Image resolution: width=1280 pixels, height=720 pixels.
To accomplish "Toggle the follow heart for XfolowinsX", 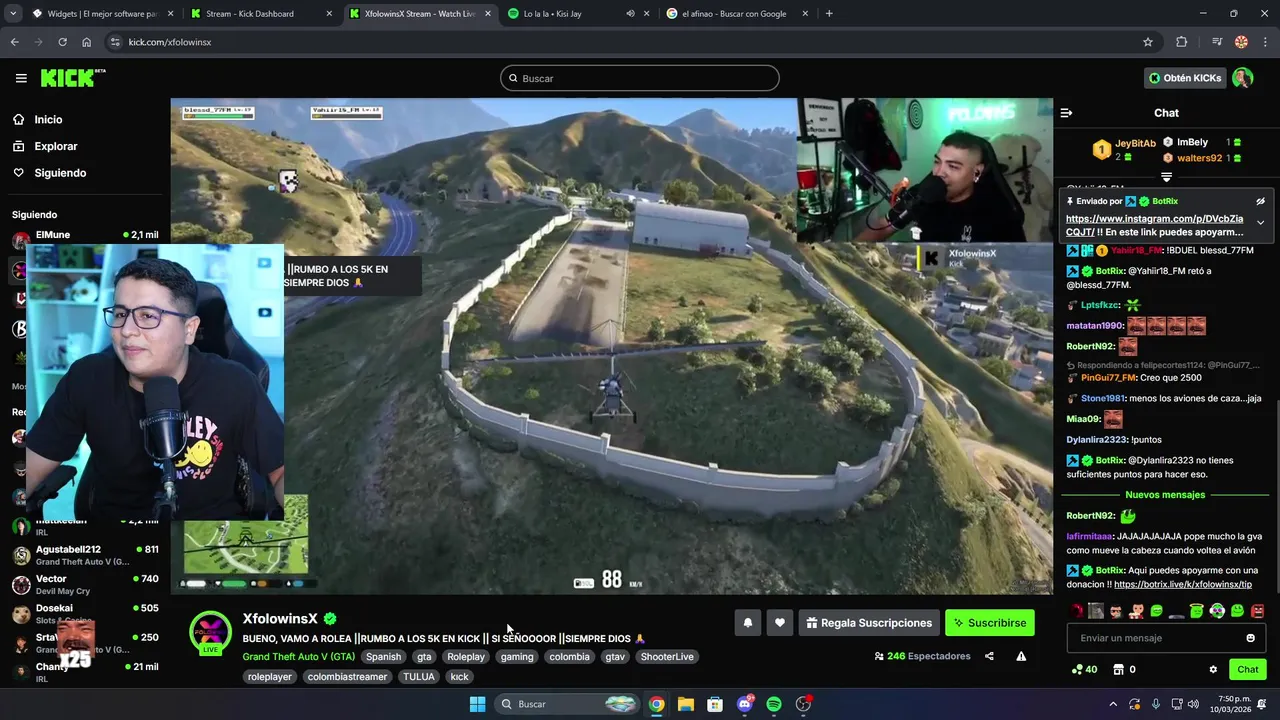I will [780, 623].
